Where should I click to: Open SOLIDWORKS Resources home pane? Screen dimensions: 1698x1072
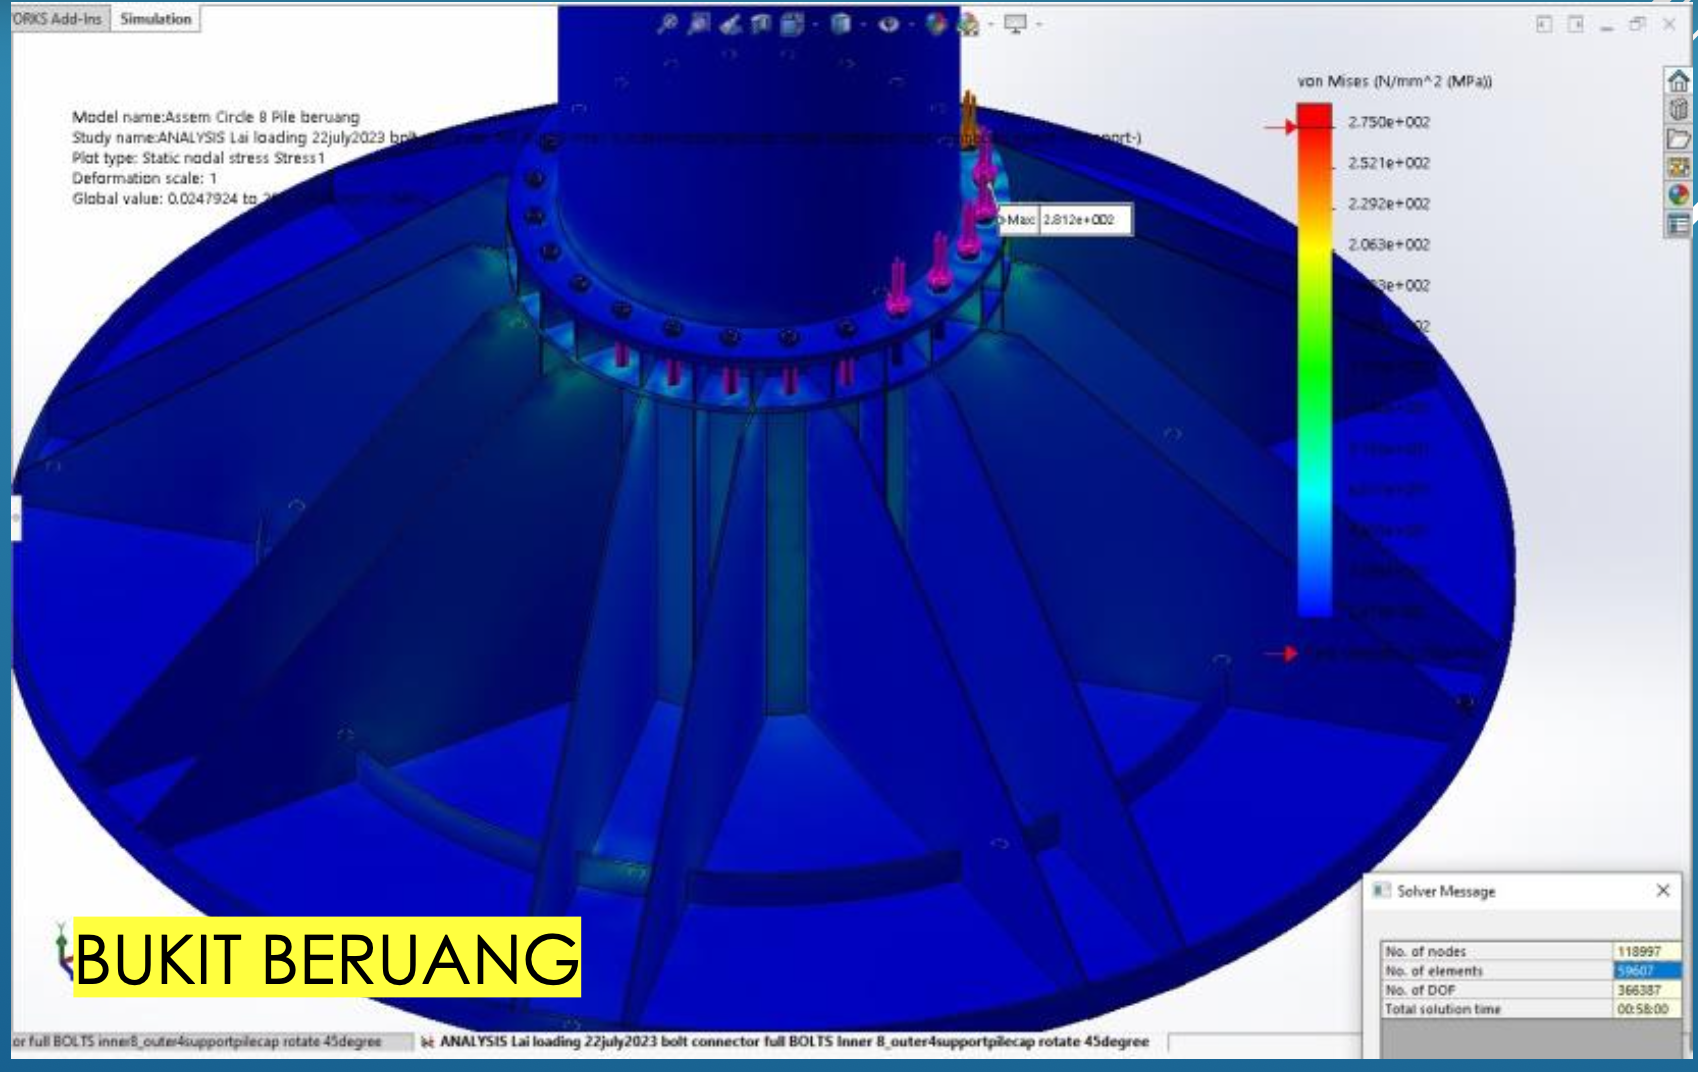click(1678, 80)
